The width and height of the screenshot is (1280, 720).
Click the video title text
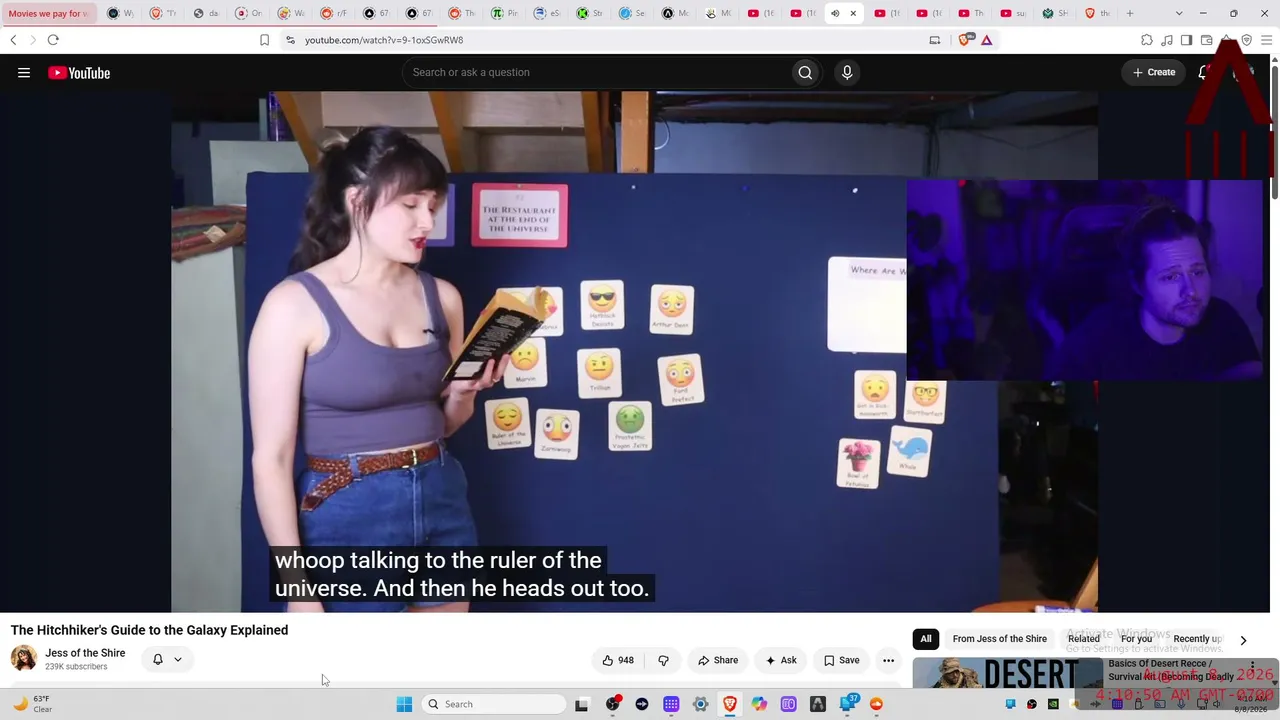click(x=149, y=630)
